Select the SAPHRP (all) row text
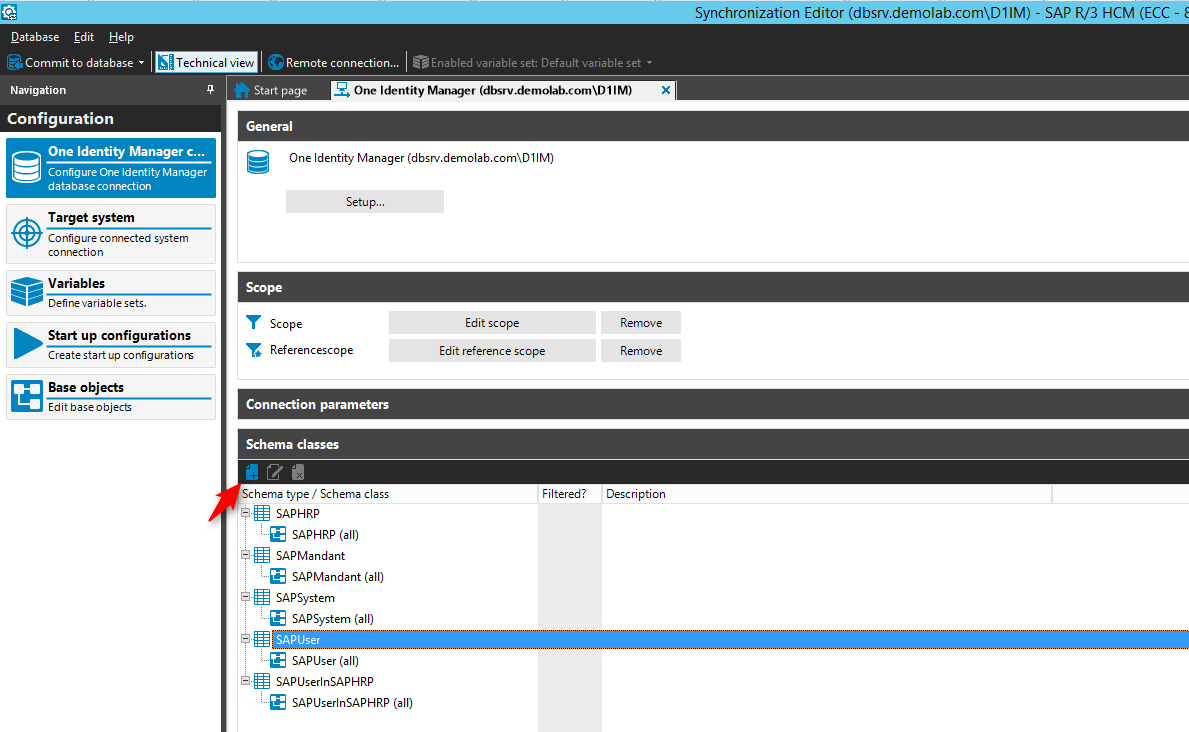This screenshot has height=732, width=1189. (x=325, y=535)
